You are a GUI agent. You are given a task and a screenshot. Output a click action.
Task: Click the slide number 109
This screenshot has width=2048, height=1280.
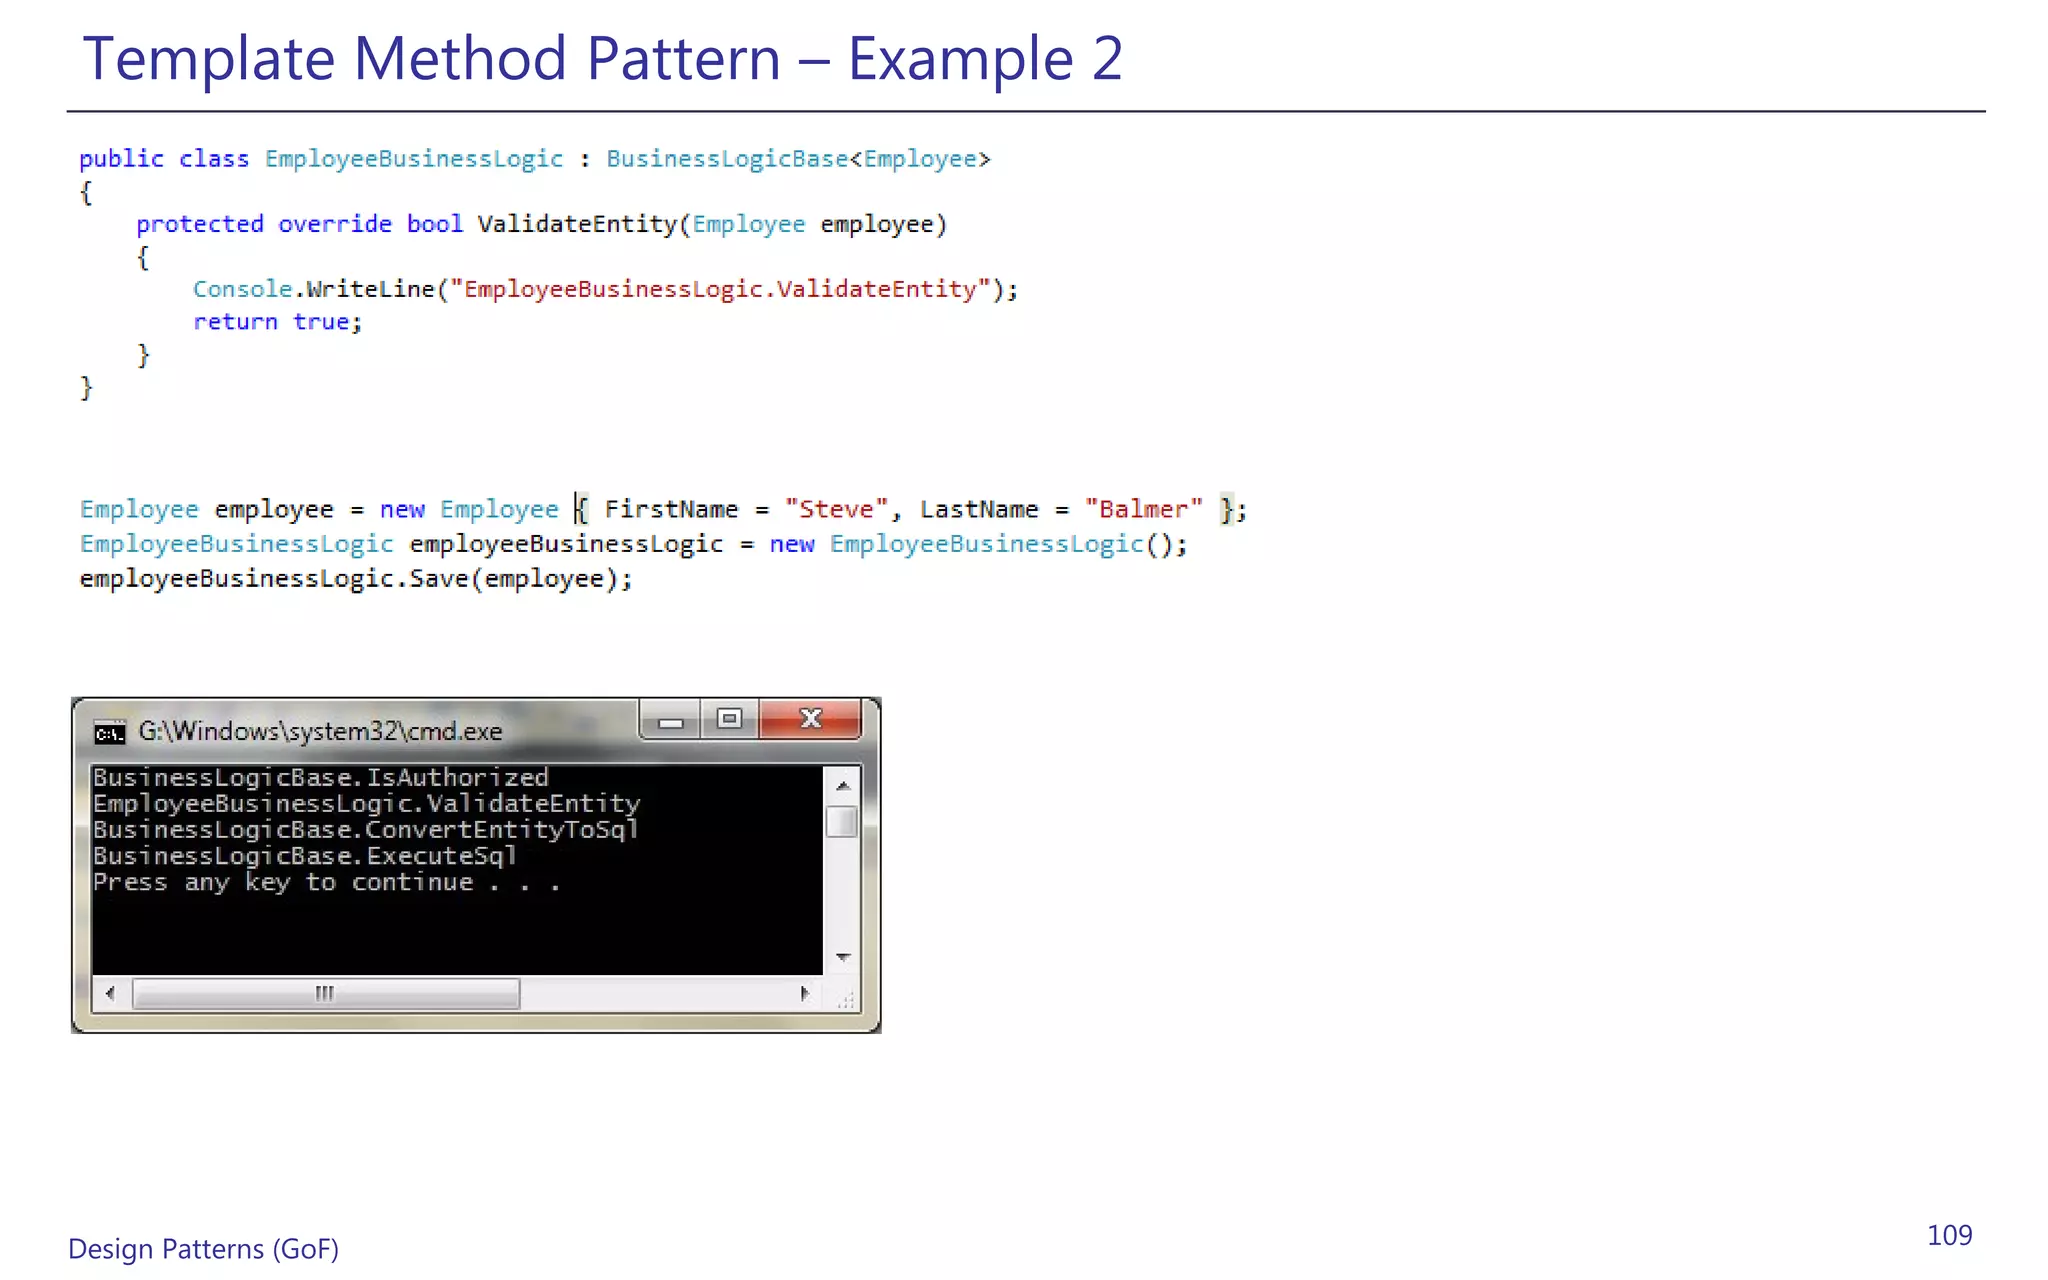(x=1949, y=1236)
